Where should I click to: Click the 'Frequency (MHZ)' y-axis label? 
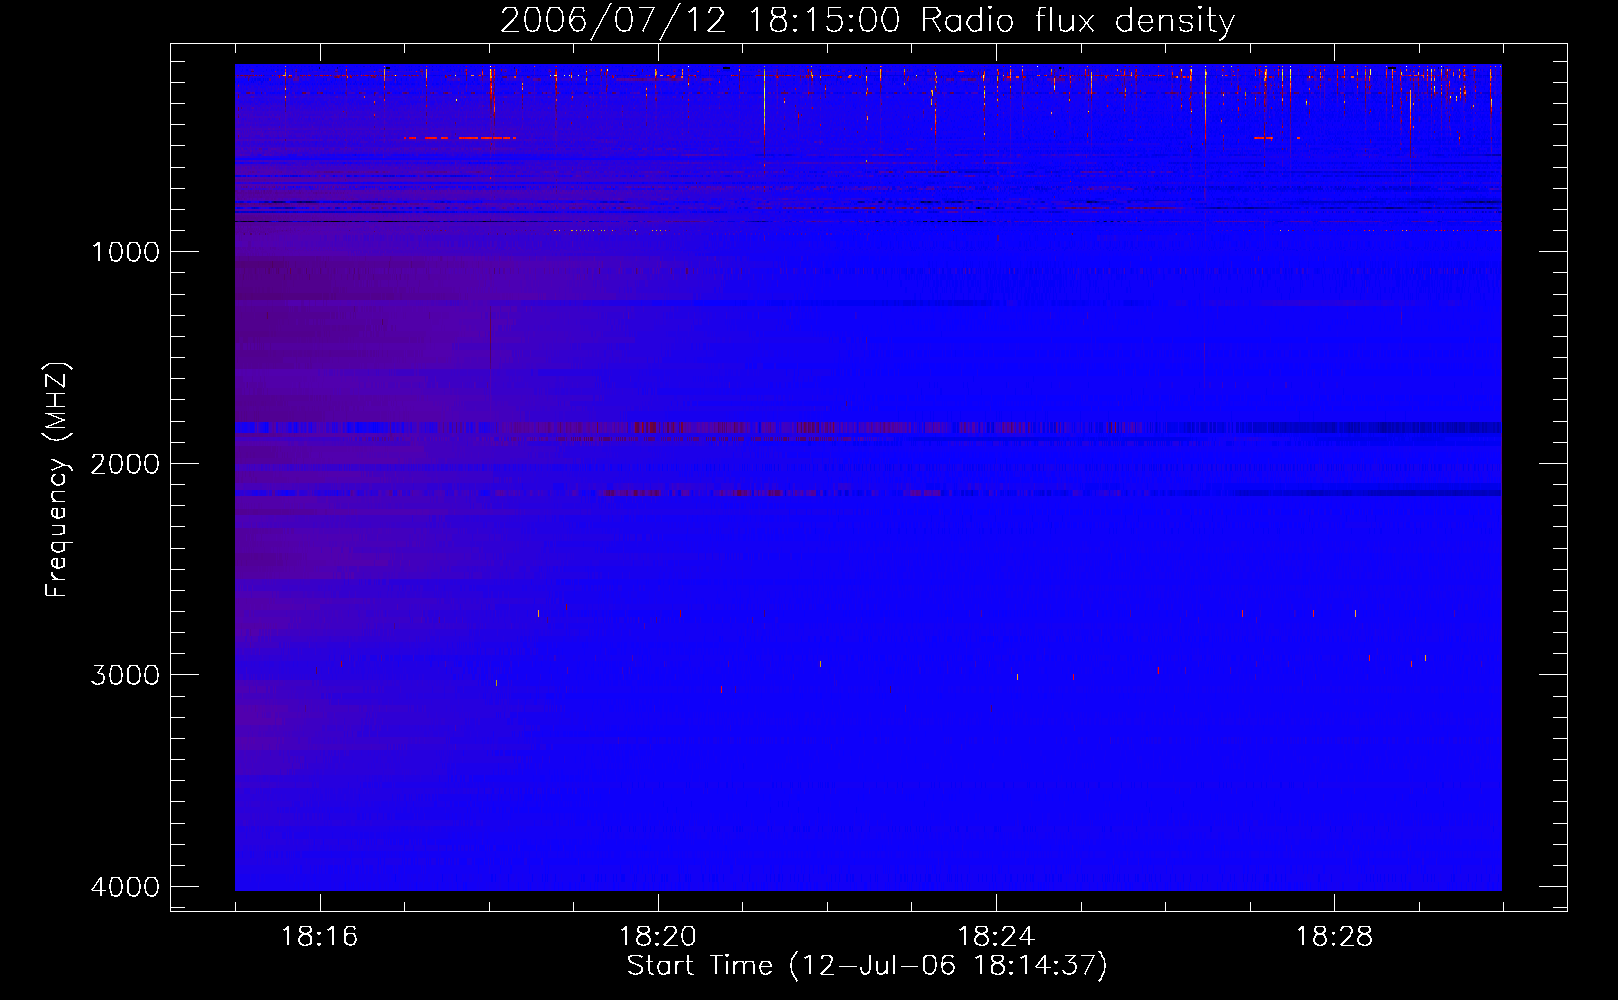click(57, 480)
